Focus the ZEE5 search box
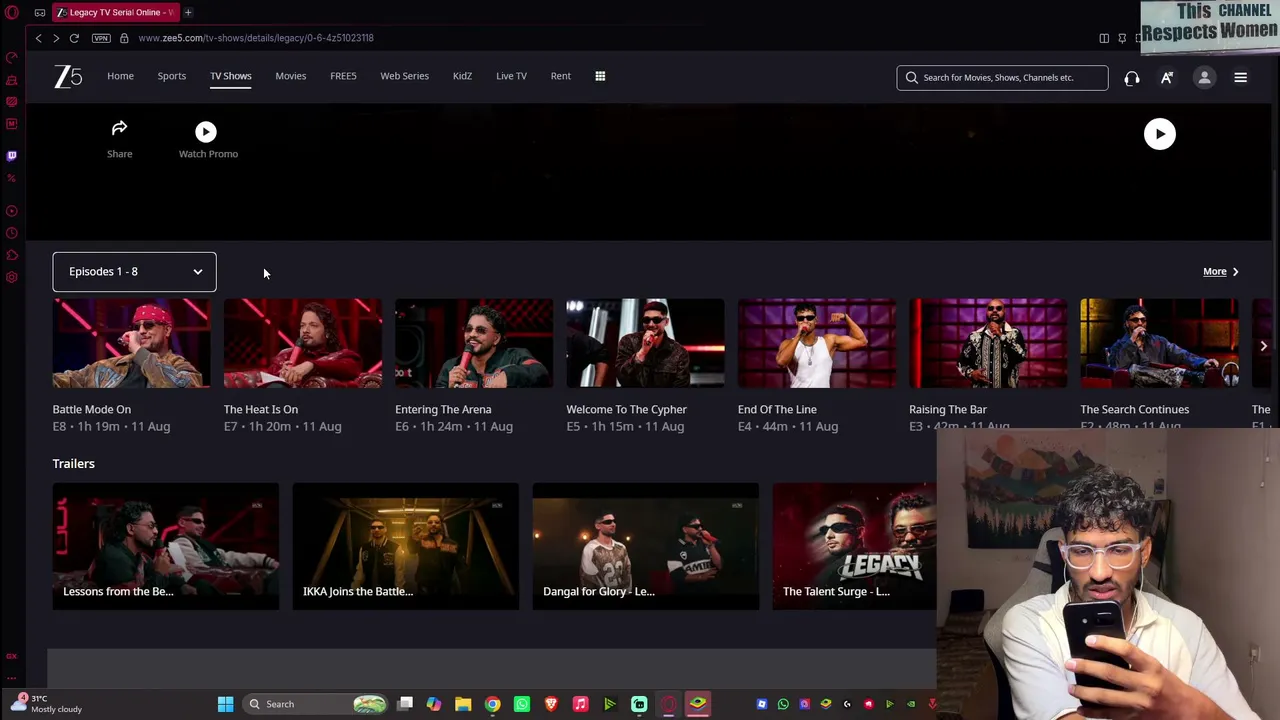1280x720 pixels. click(x=1002, y=77)
